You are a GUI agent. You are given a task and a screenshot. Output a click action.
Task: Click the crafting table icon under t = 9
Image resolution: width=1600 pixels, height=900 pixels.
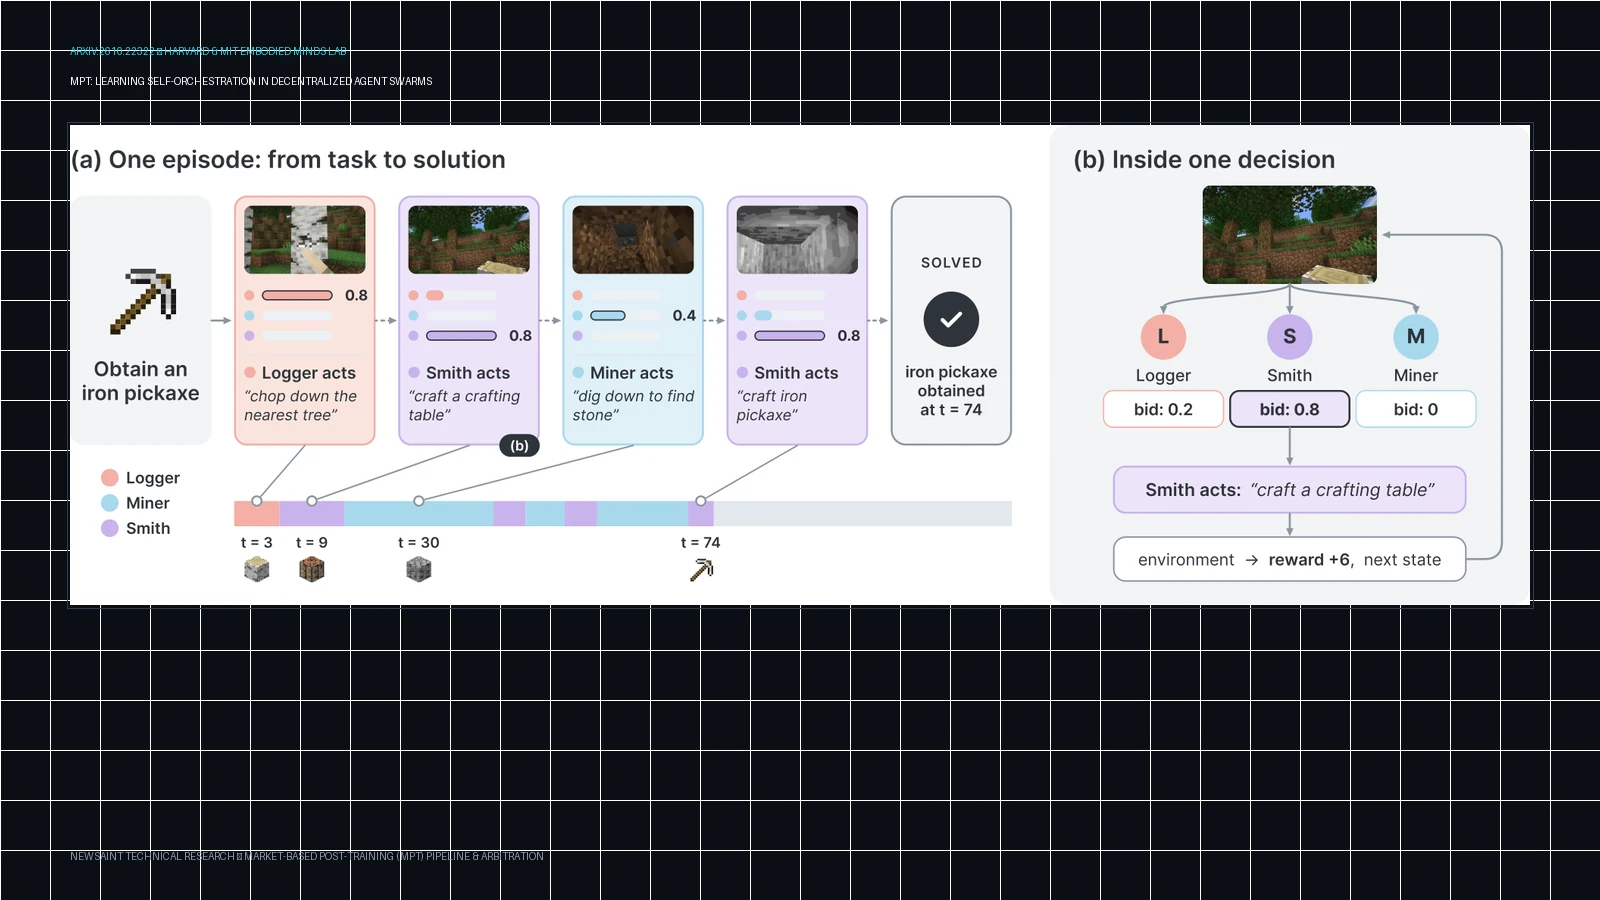point(312,570)
